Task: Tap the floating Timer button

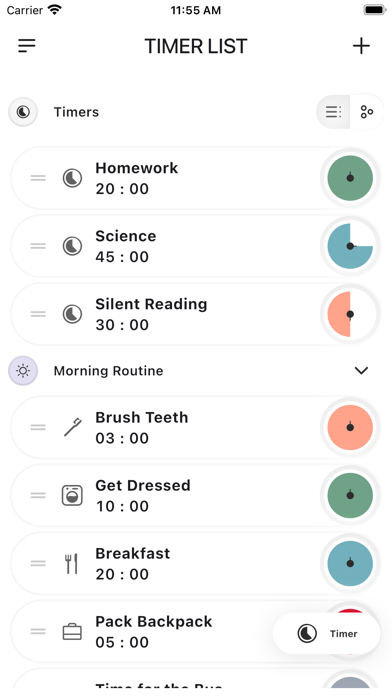Action: pyautogui.click(x=327, y=633)
